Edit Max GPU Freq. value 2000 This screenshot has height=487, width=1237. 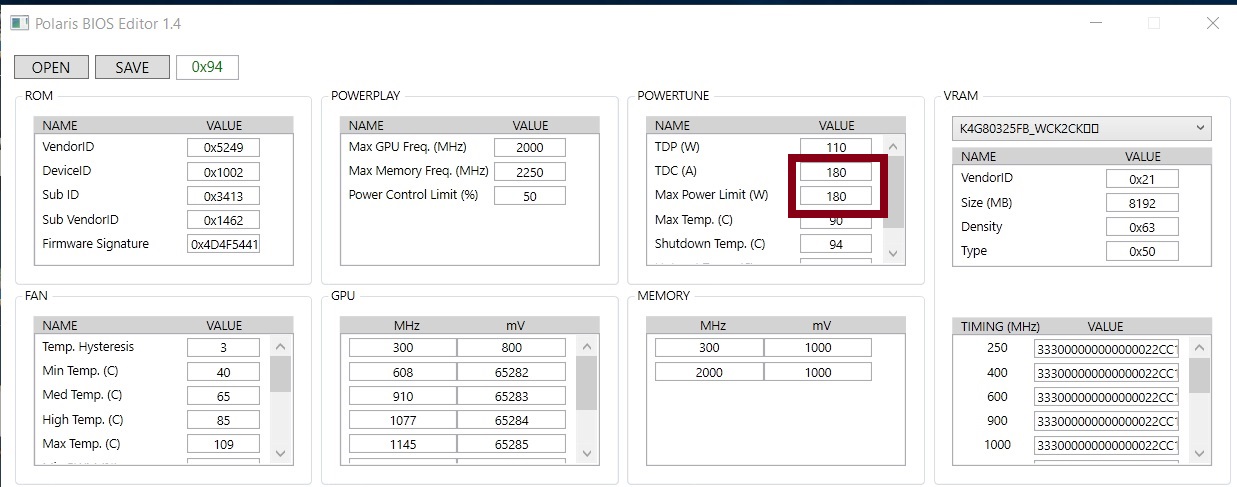530,147
